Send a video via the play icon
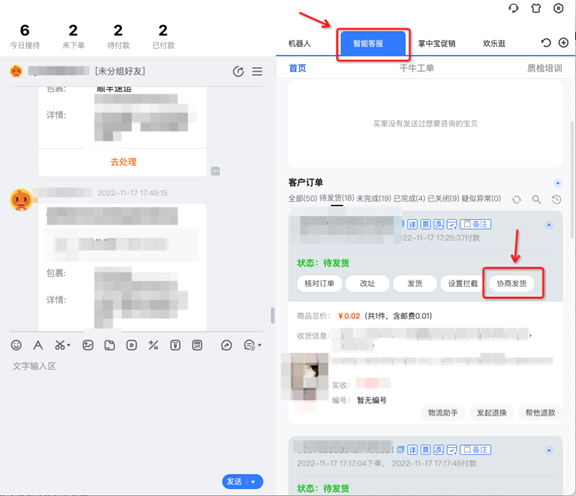The width and height of the screenshot is (576, 496). [x=132, y=345]
